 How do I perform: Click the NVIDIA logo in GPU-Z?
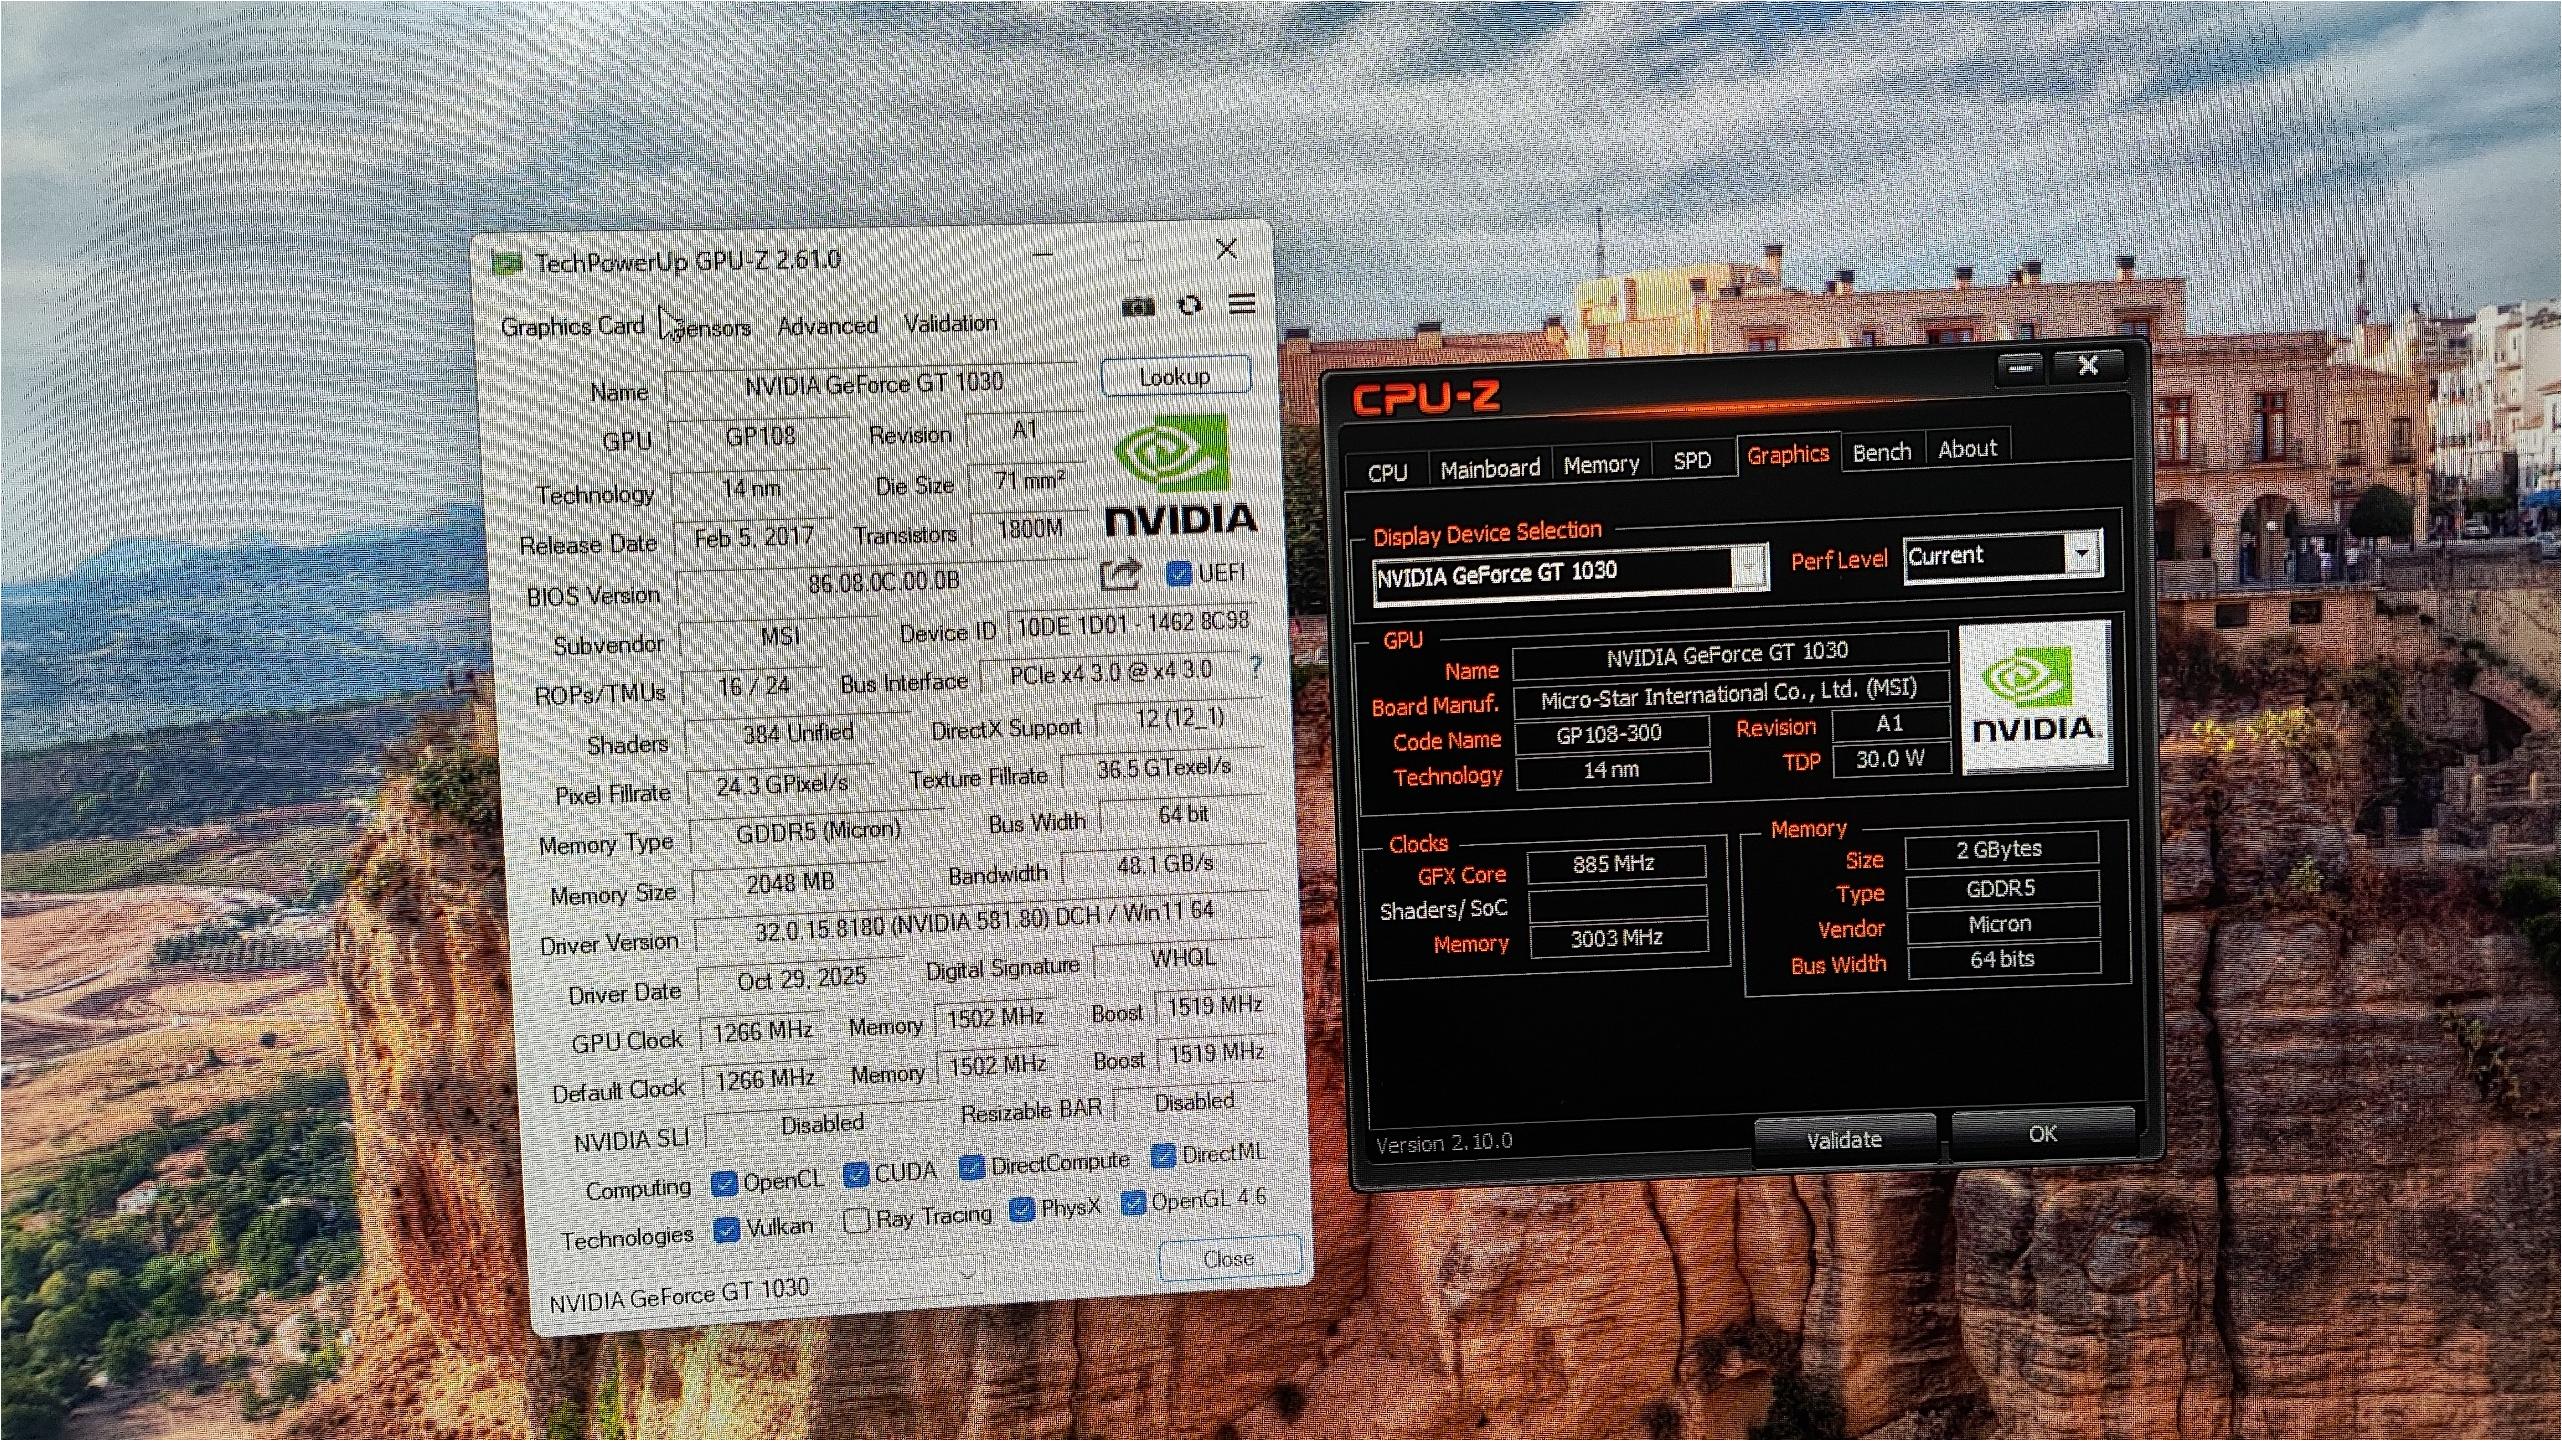coord(1178,475)
